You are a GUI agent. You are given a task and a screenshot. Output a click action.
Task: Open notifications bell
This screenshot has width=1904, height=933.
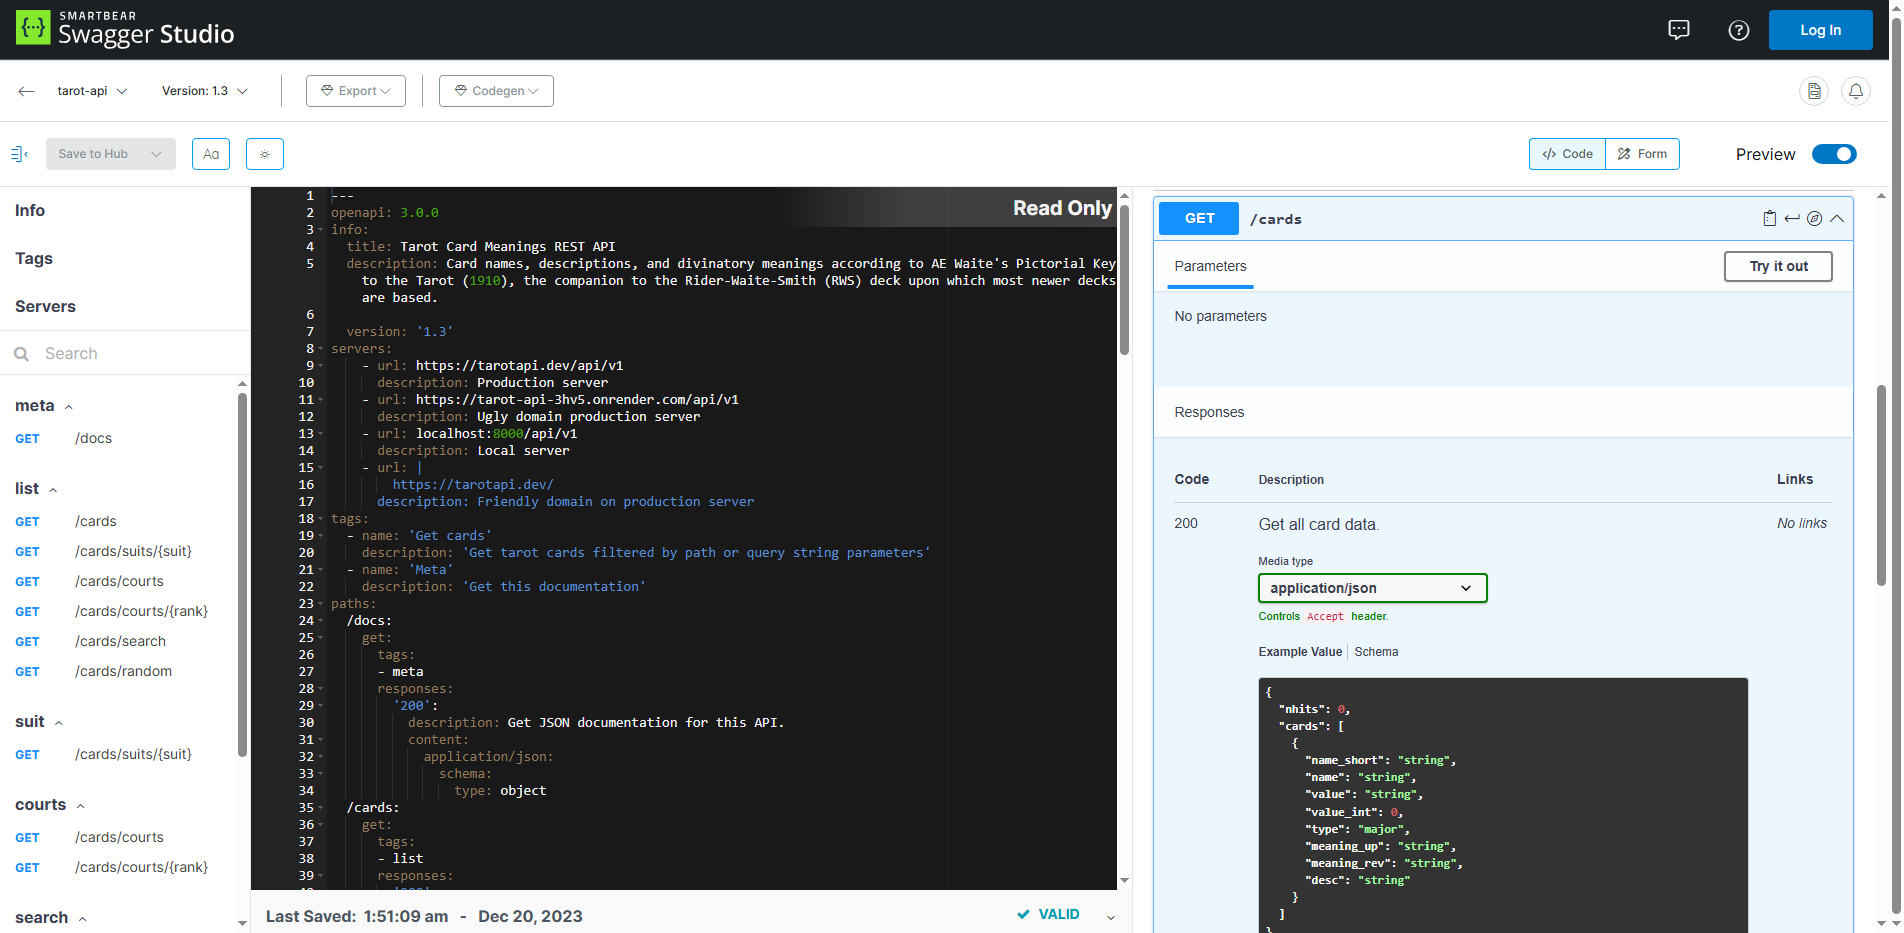1856,91
